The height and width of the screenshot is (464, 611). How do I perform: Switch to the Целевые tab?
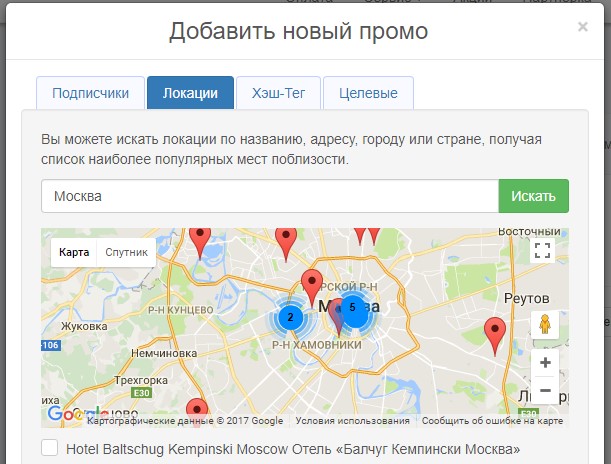[x=368, y=93]
